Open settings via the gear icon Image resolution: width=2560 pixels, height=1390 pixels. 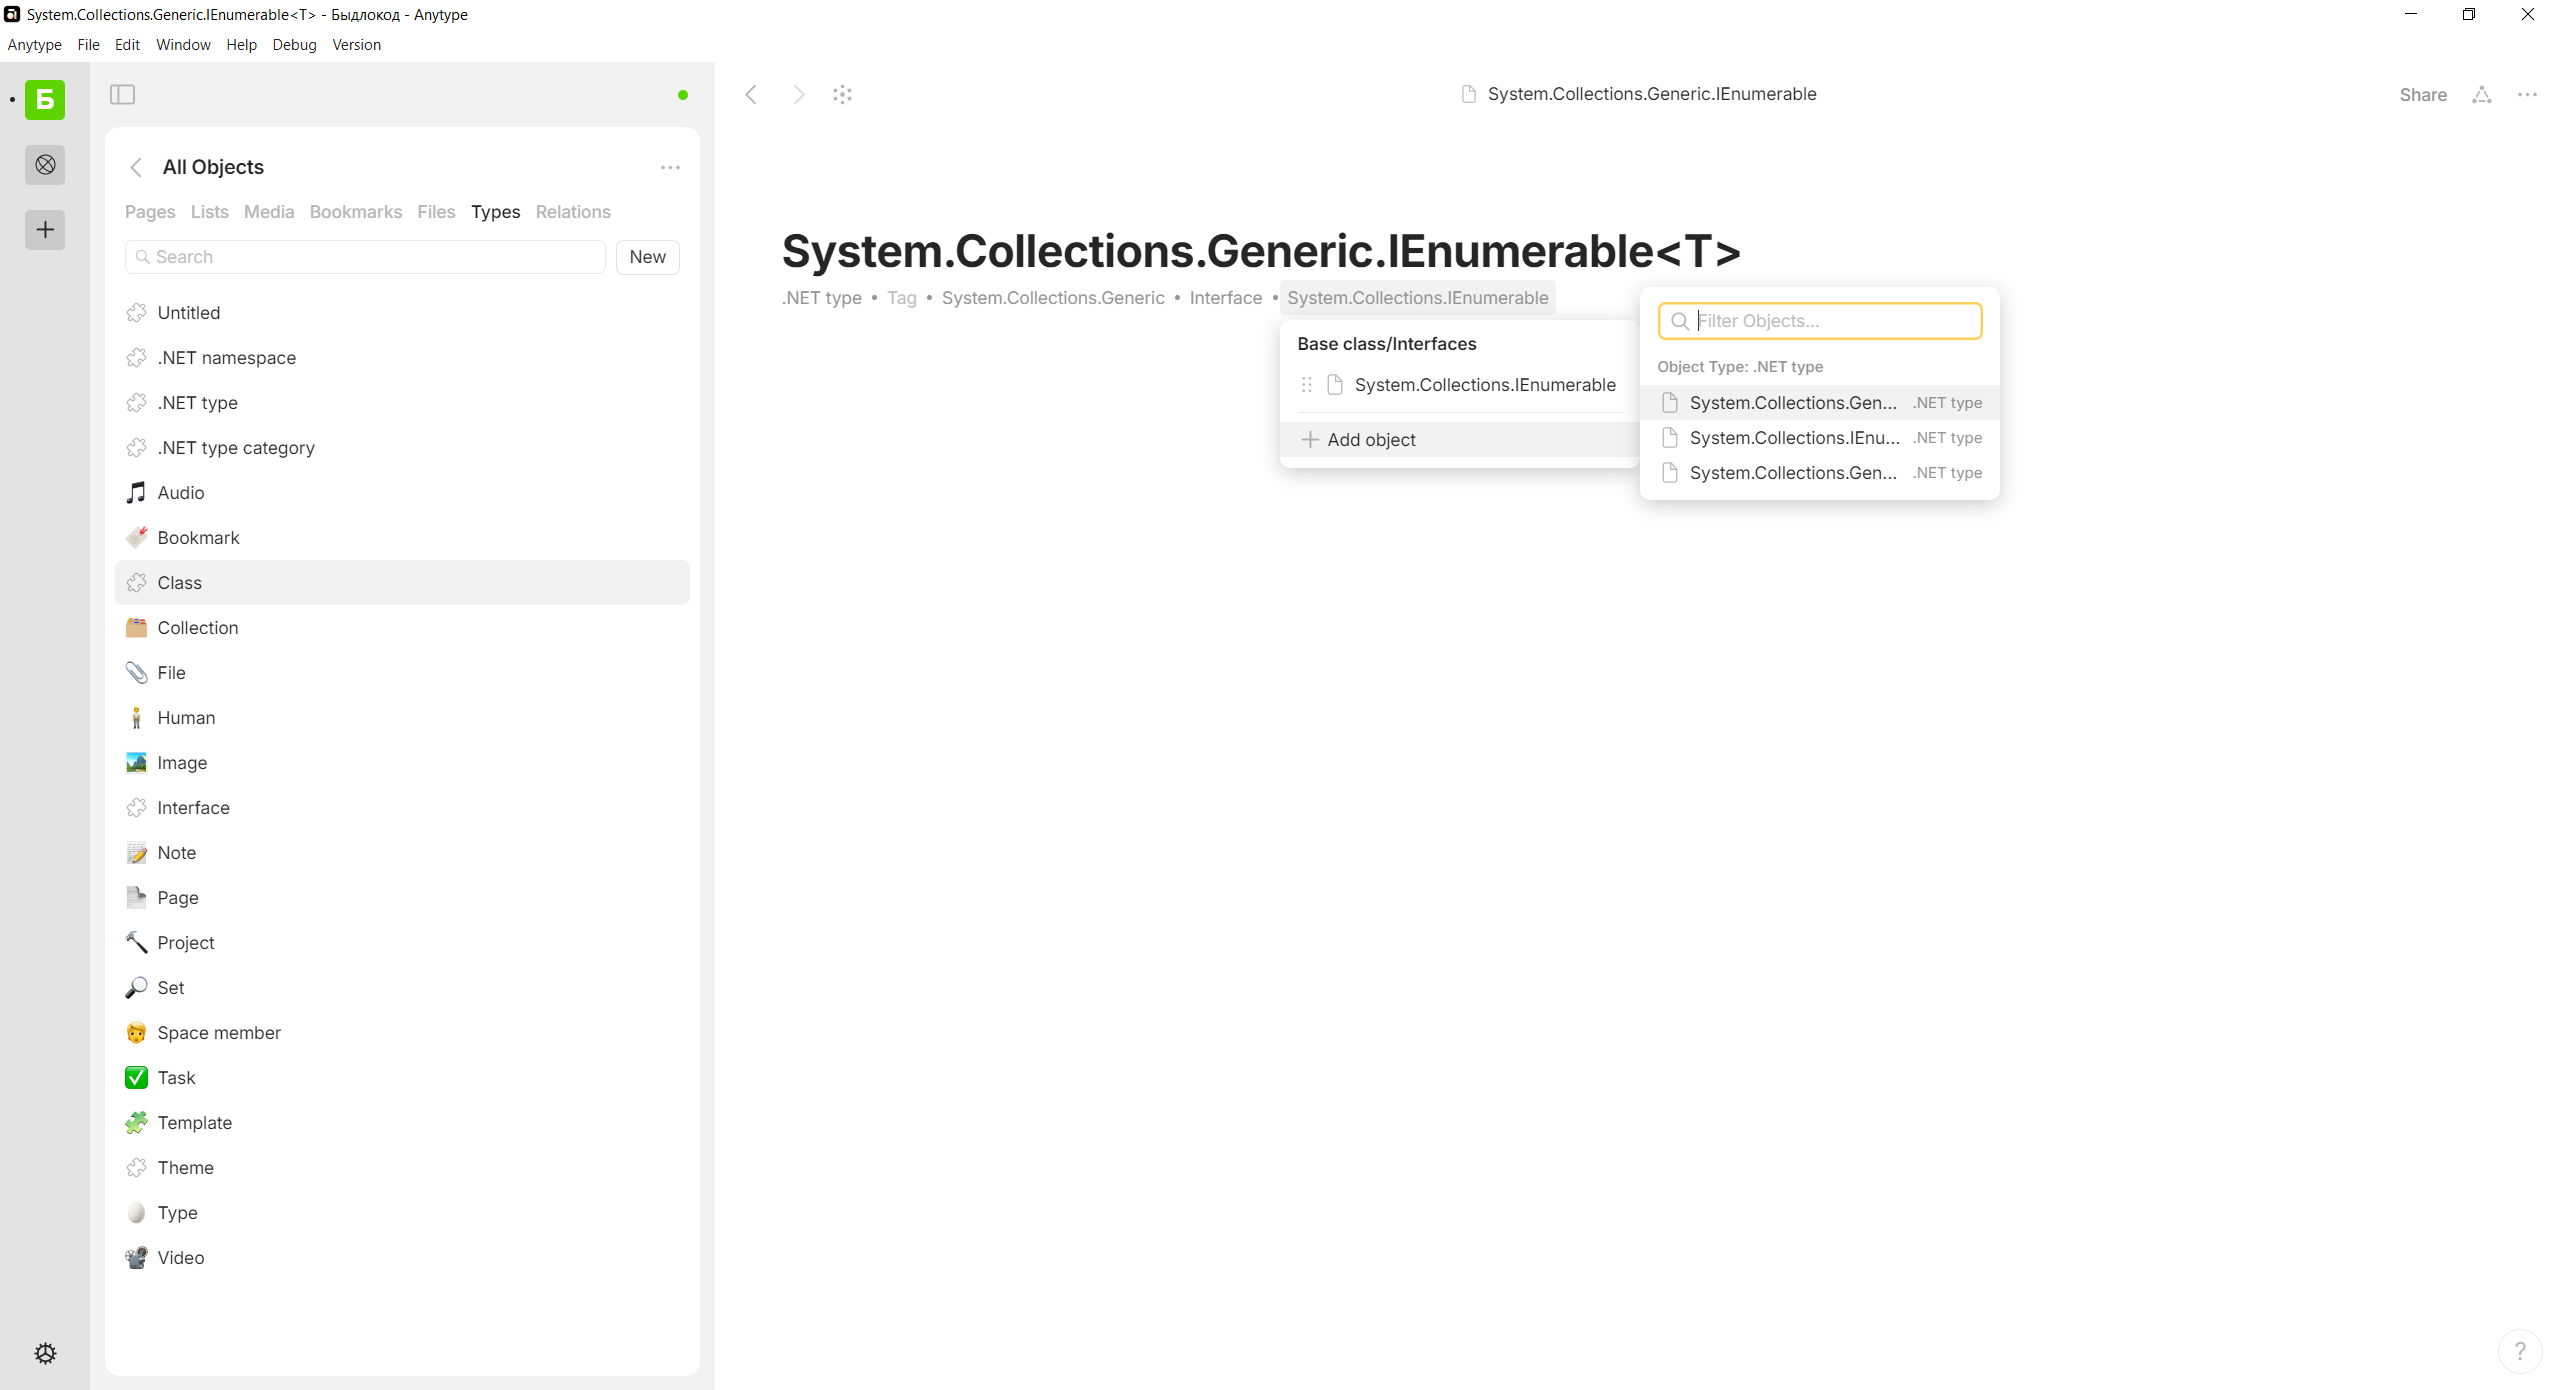coord(45,1353)
